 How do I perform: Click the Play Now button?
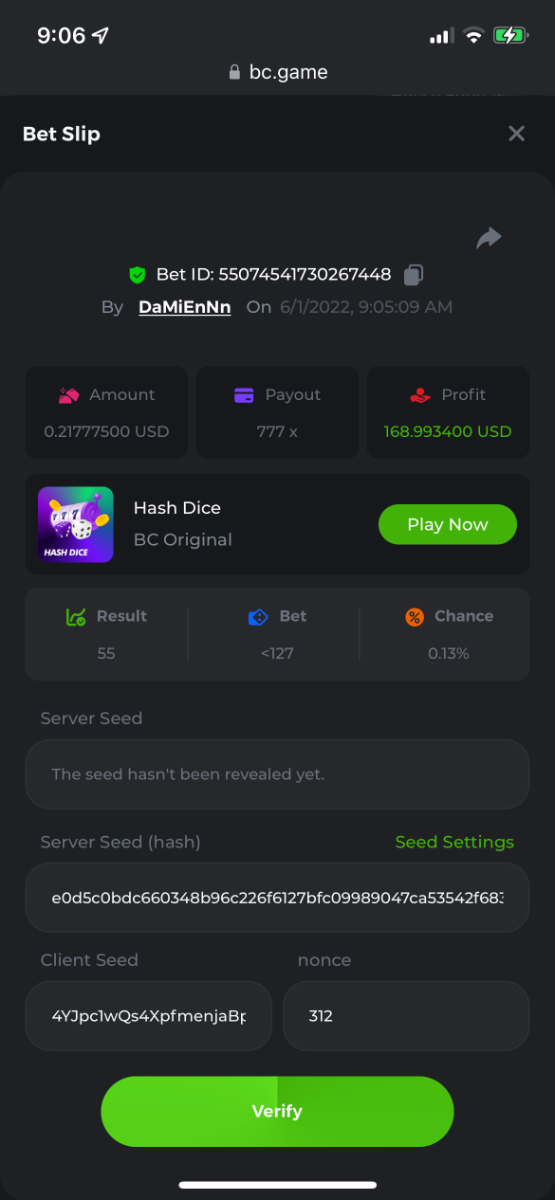[447, 524]
